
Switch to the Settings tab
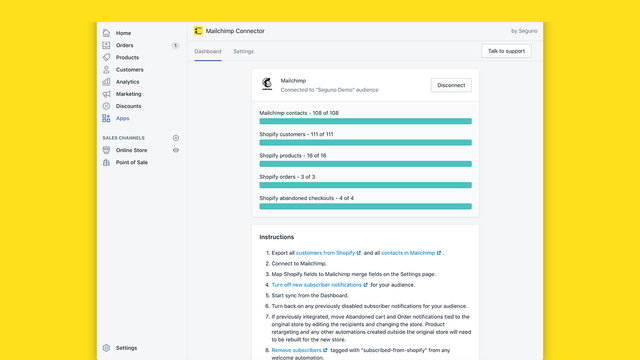(x=243, y=51)
